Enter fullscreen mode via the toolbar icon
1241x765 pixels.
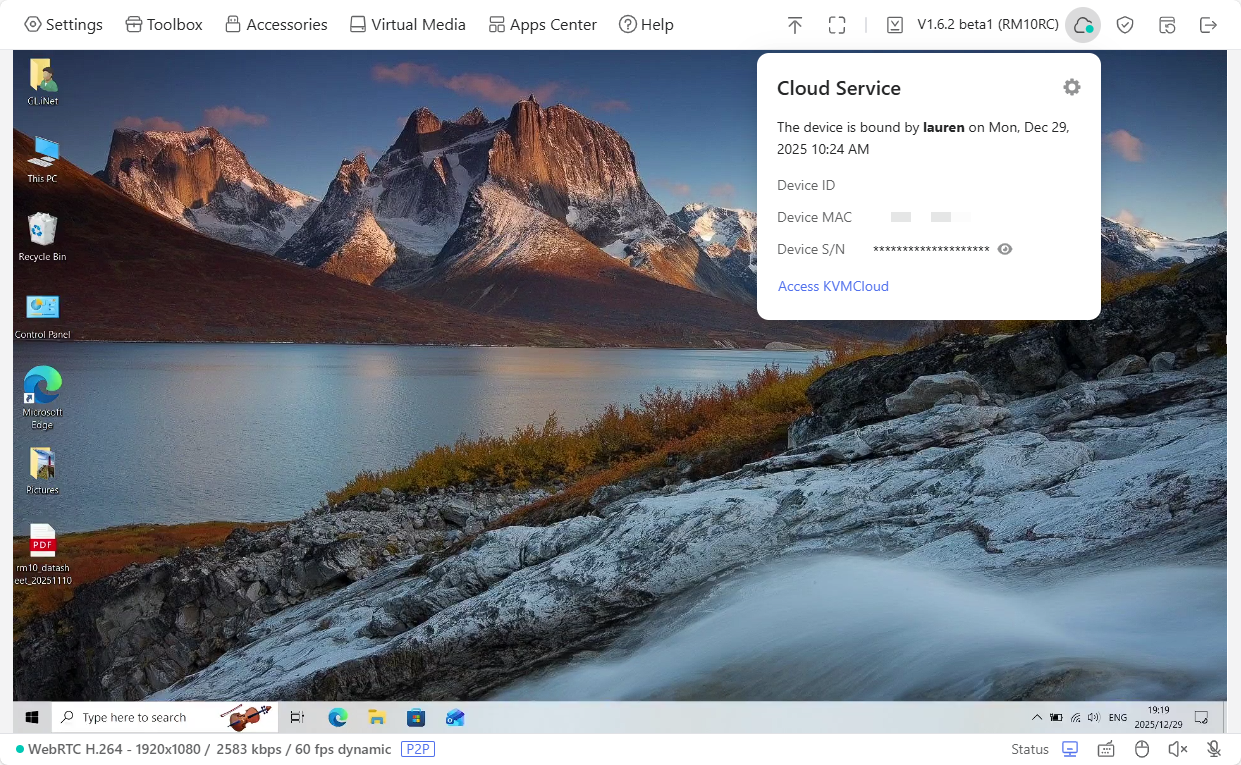point(837,25)
